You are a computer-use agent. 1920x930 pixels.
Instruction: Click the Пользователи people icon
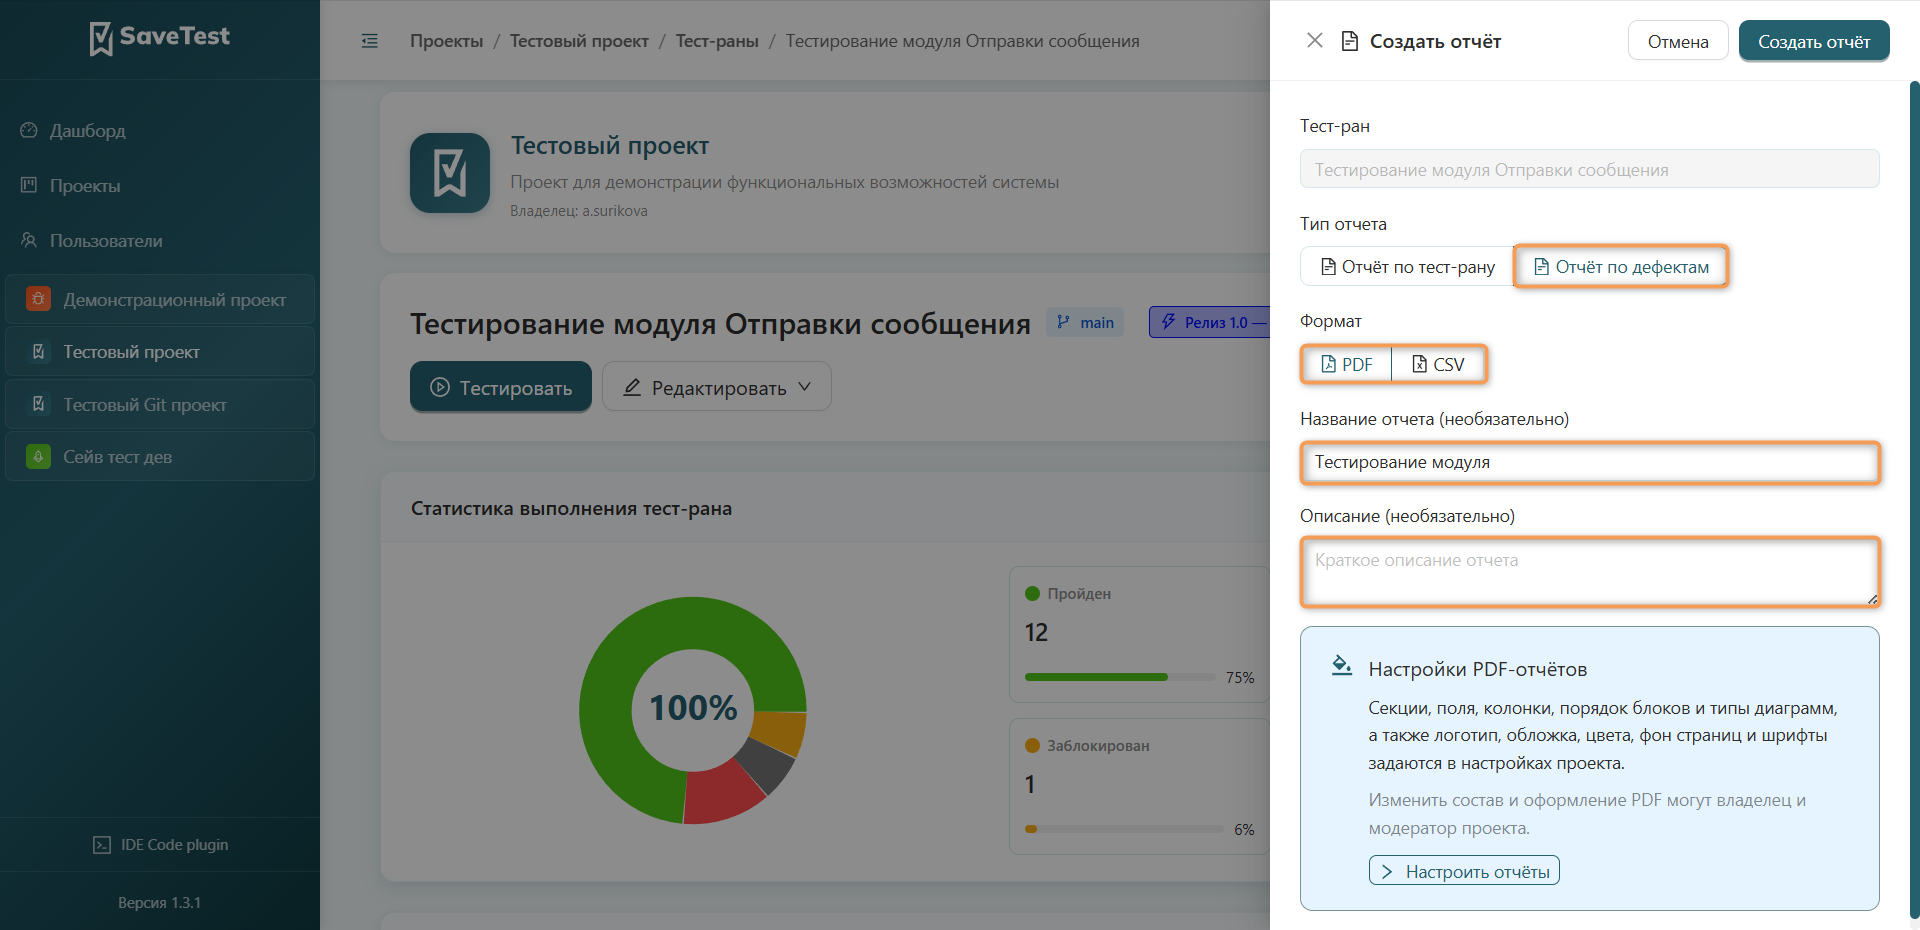point(29,240)
